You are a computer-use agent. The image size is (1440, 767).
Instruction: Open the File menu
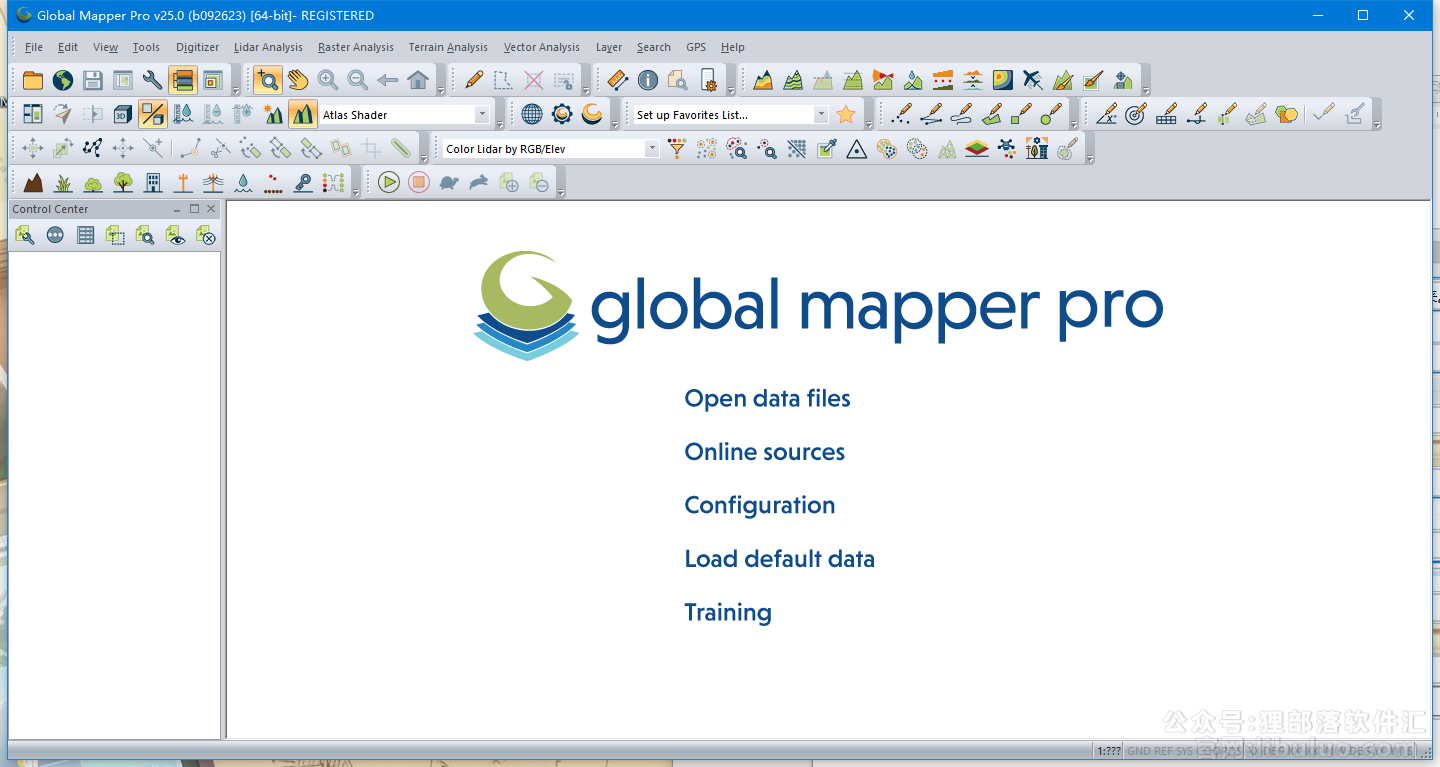click(x=34, y=47)
